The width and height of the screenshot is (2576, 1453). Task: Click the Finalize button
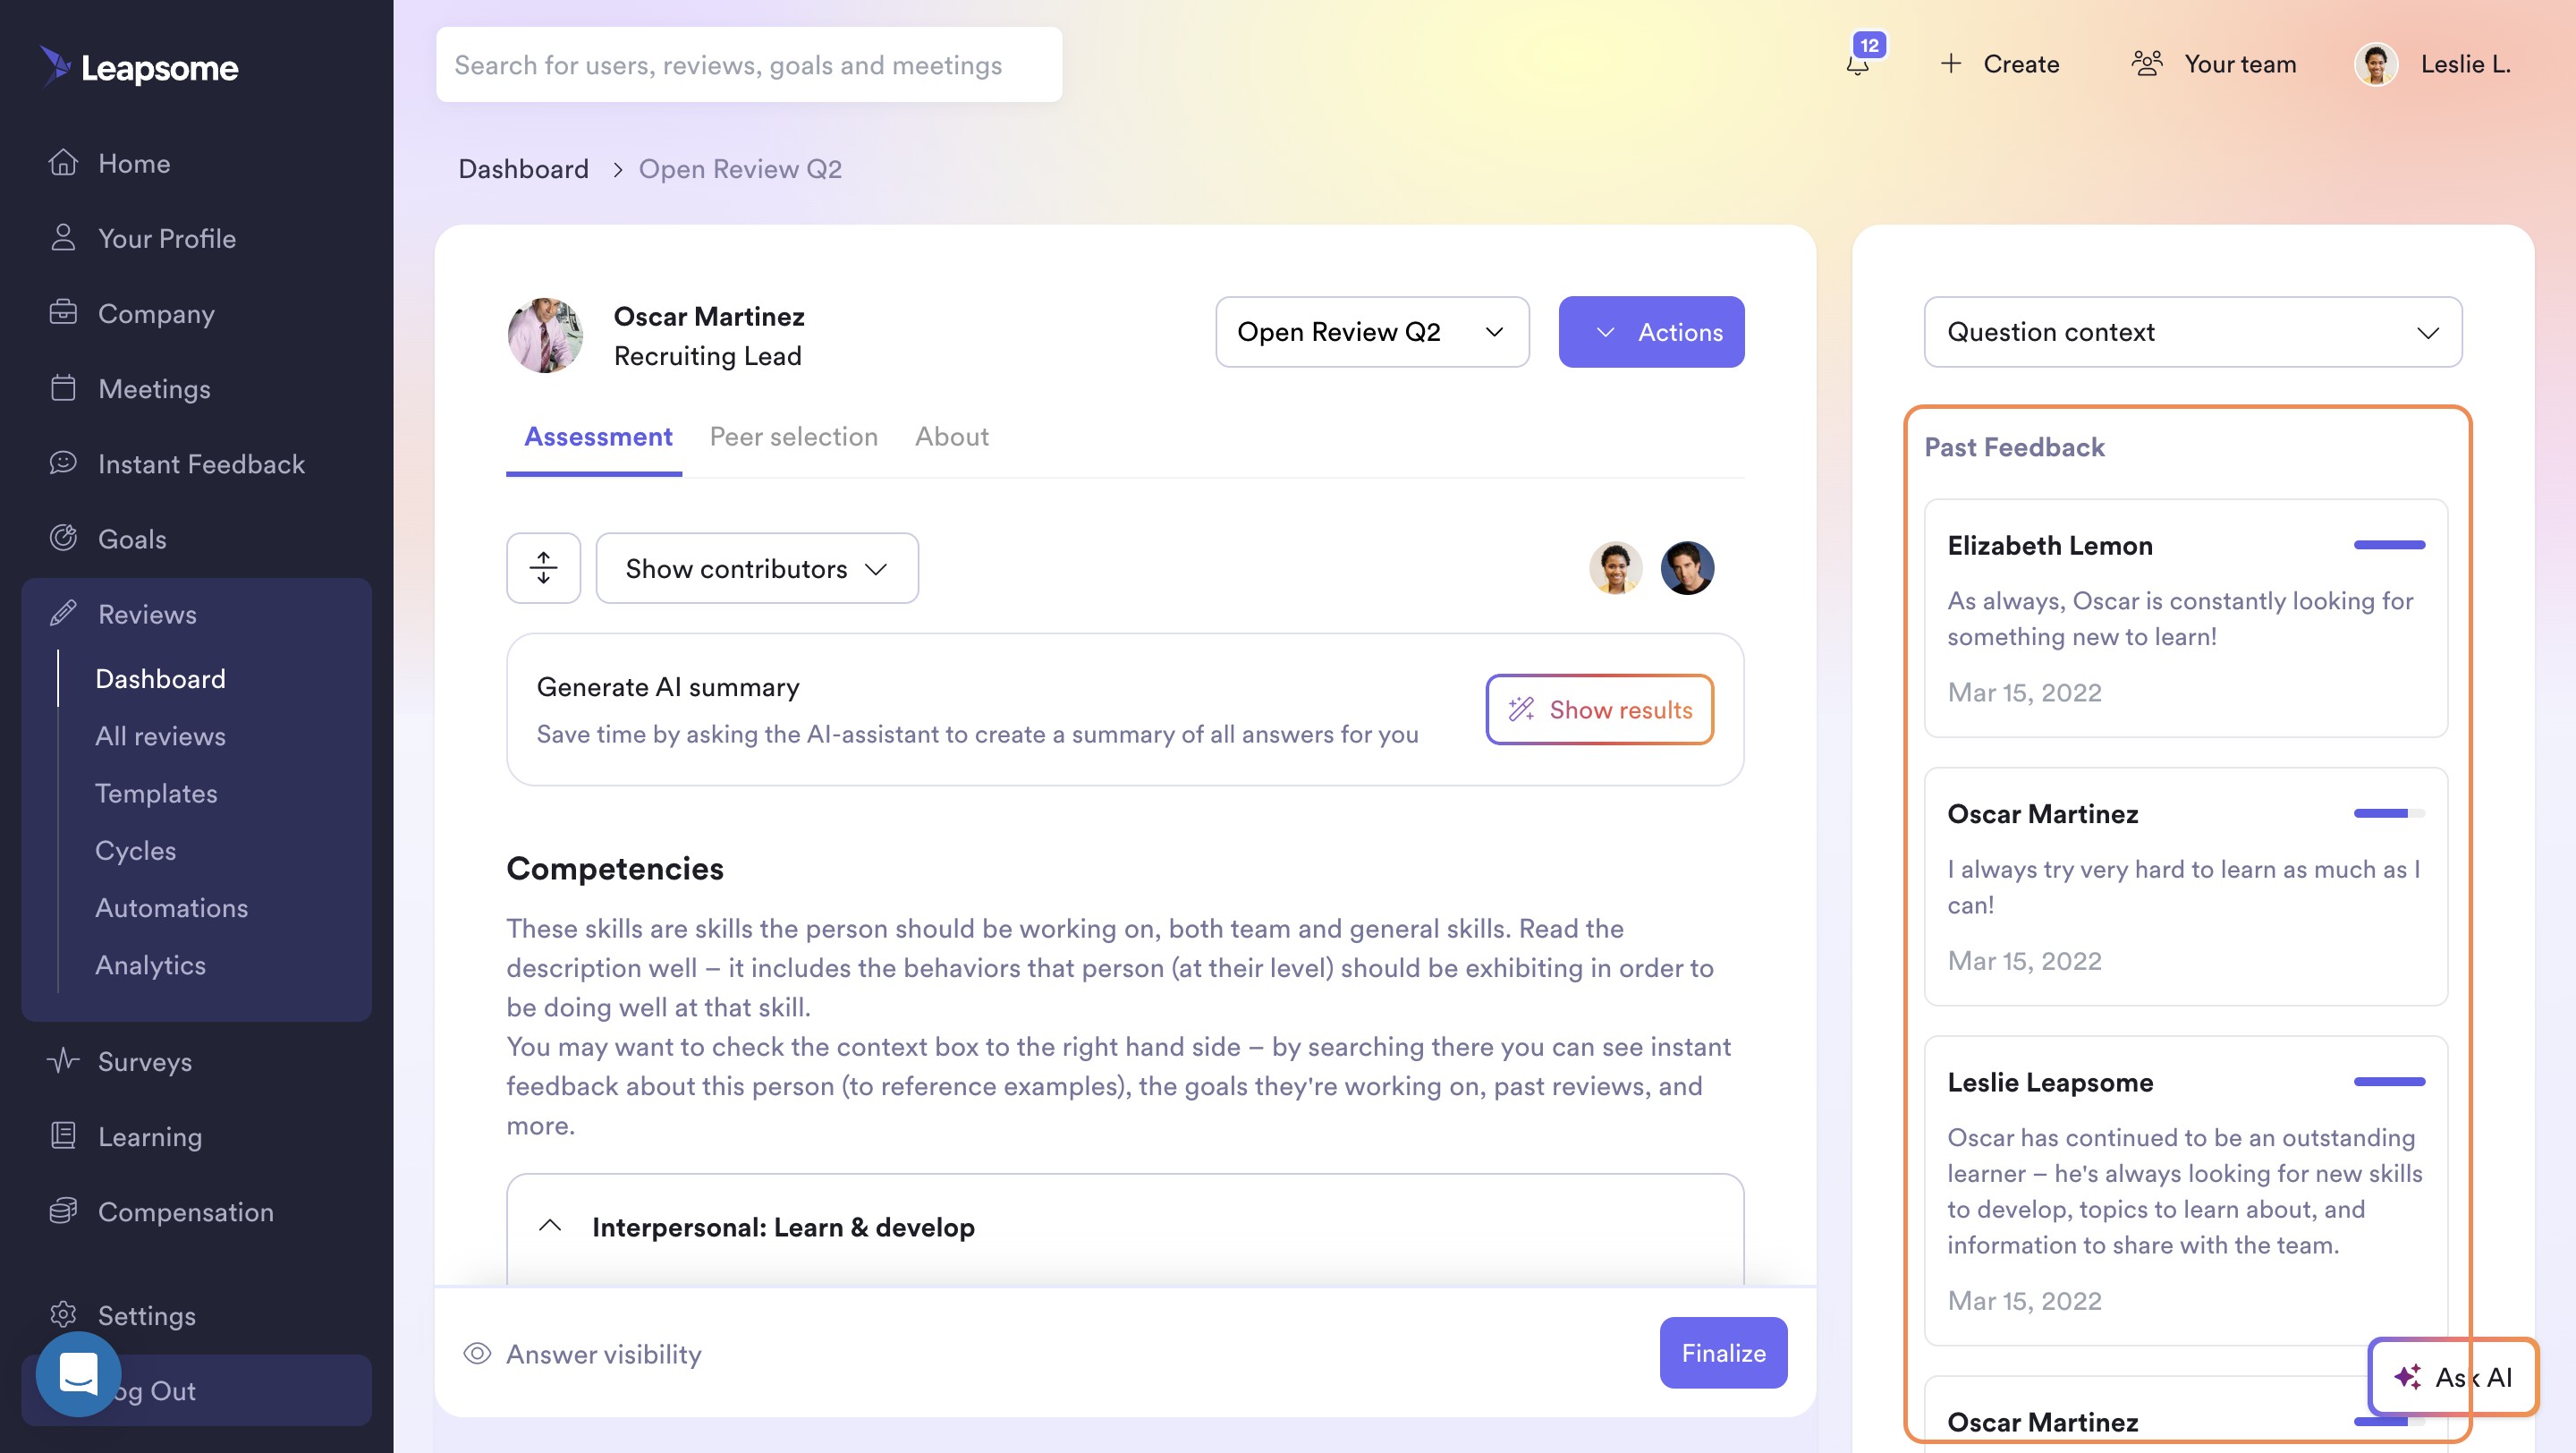point(1723,1352)
